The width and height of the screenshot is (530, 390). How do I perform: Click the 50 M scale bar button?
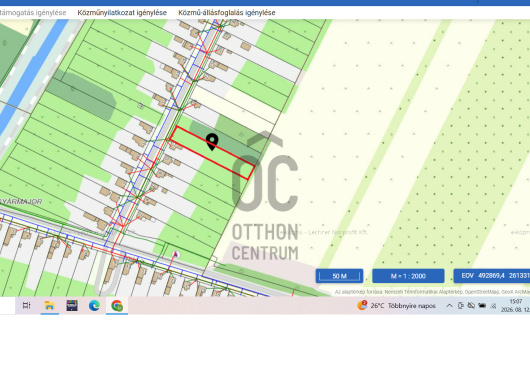pyautogui.click(x=339, y=276)
